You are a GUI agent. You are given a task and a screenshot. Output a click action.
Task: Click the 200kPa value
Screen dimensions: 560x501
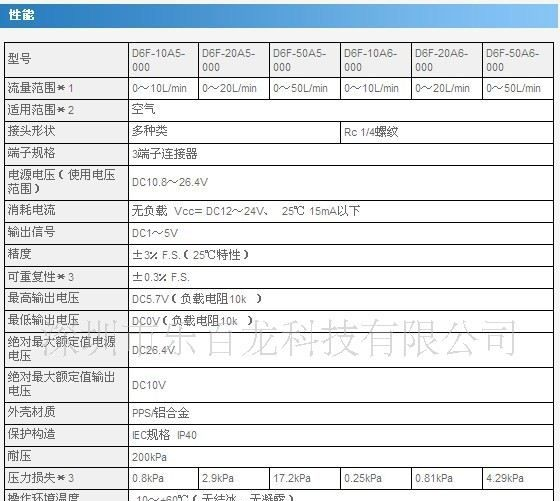tap(149, 457)
